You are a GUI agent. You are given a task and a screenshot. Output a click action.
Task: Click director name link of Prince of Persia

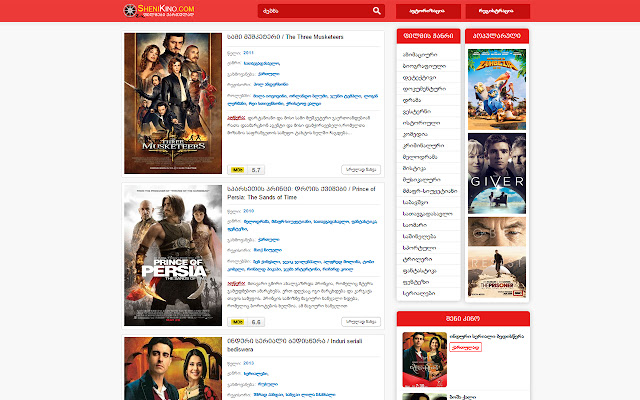tap(268, 250)
